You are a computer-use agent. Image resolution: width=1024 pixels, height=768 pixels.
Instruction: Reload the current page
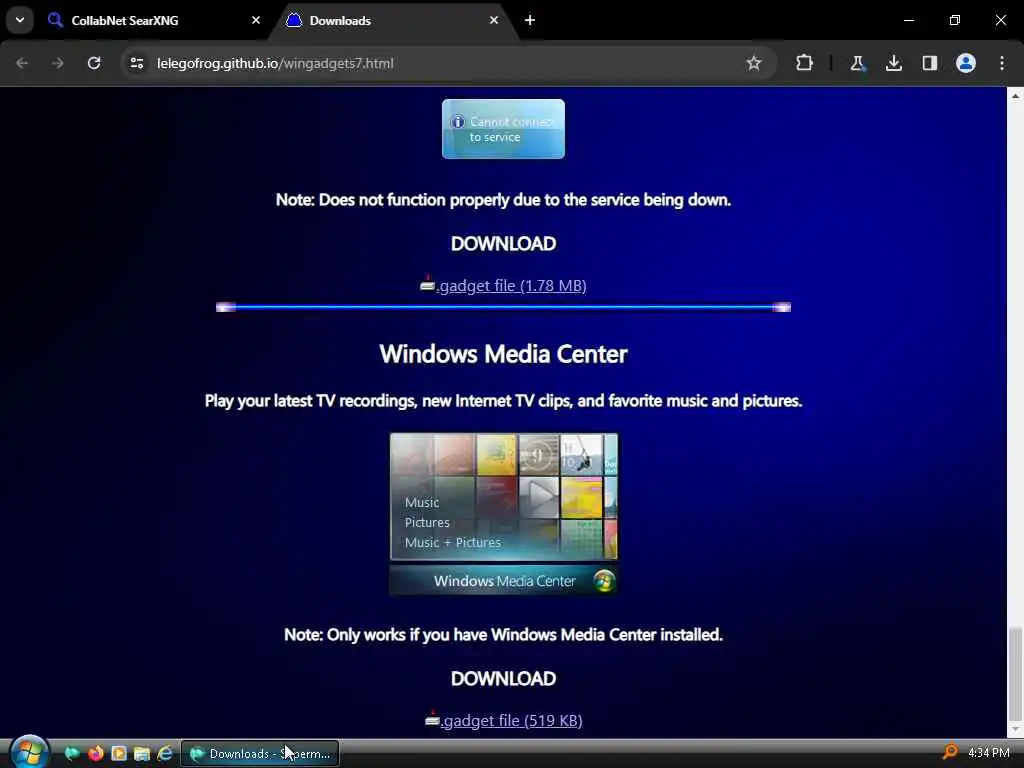[94, 63]
